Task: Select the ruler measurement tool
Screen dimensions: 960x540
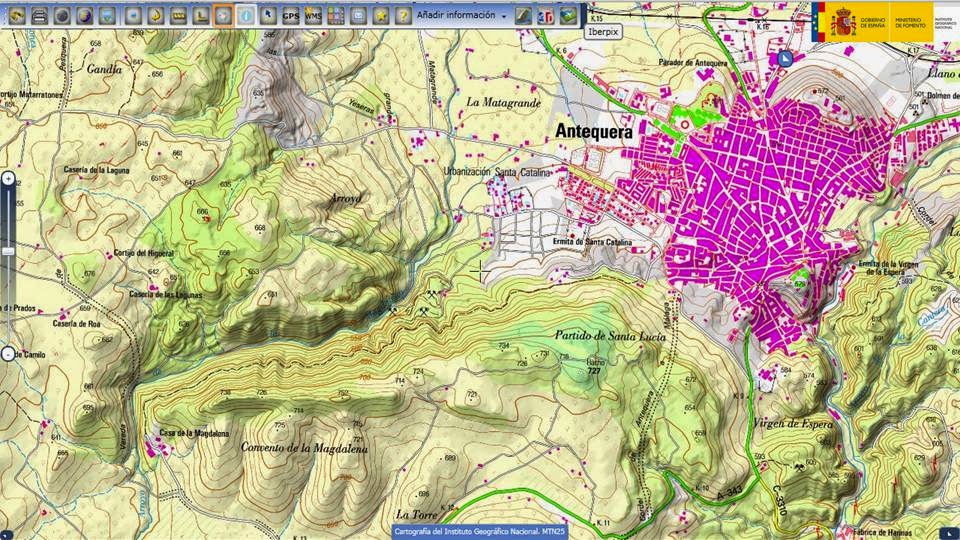Action: point(178,16)
